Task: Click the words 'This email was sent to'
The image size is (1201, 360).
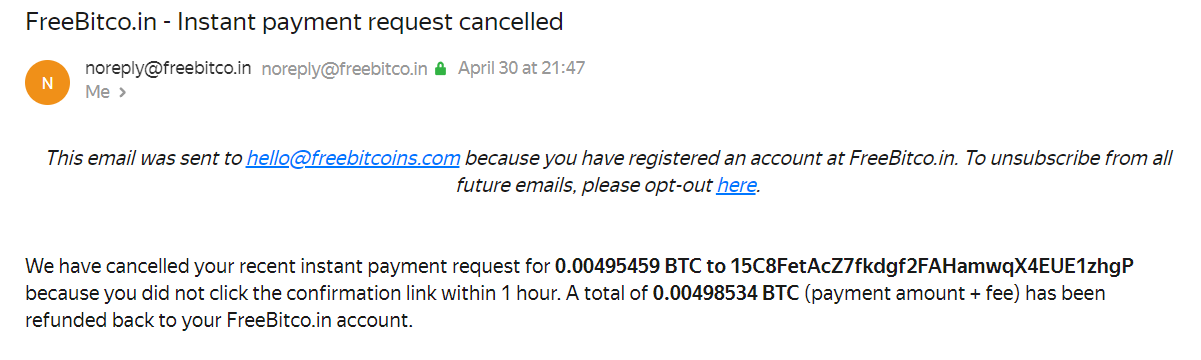Action: [144, 157]
